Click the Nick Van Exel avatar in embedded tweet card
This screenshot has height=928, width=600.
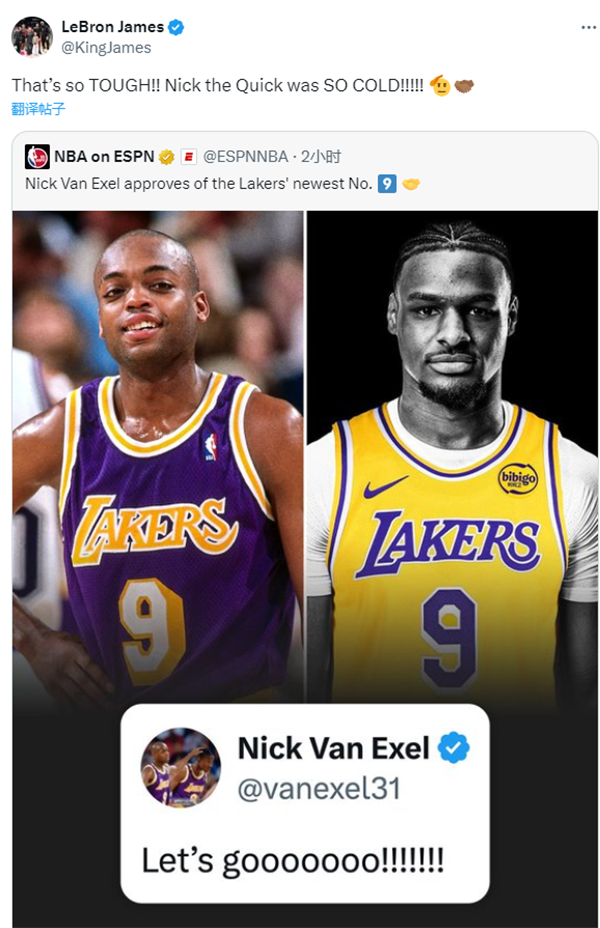[x=180, y=767]
